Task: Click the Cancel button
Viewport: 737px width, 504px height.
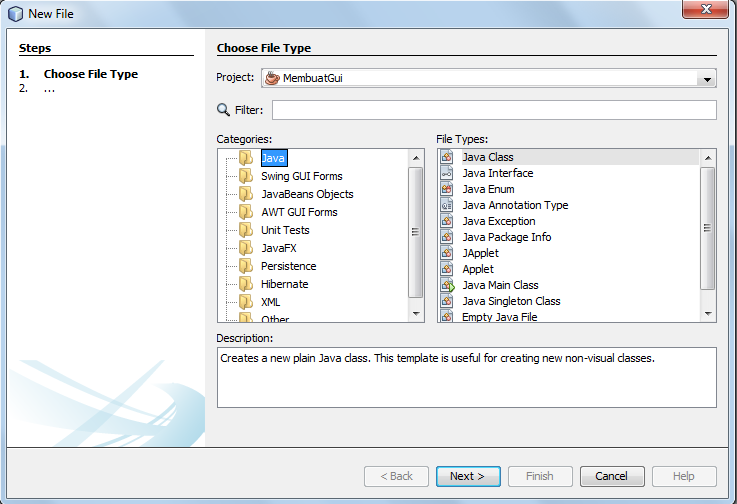Action: [x=612, y=476]
